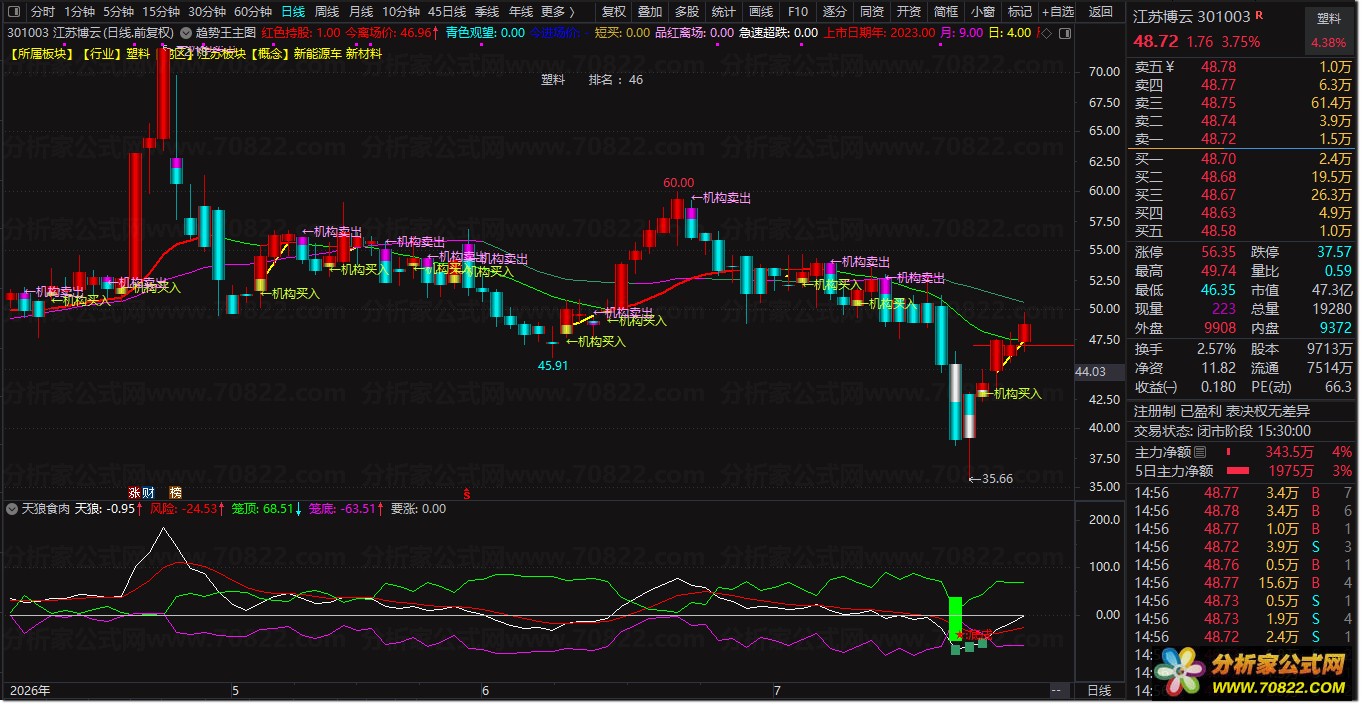This screenshot has height=704, width=1362.
Task: Select the 10分钟 period
Action: (x=401, y=12)
